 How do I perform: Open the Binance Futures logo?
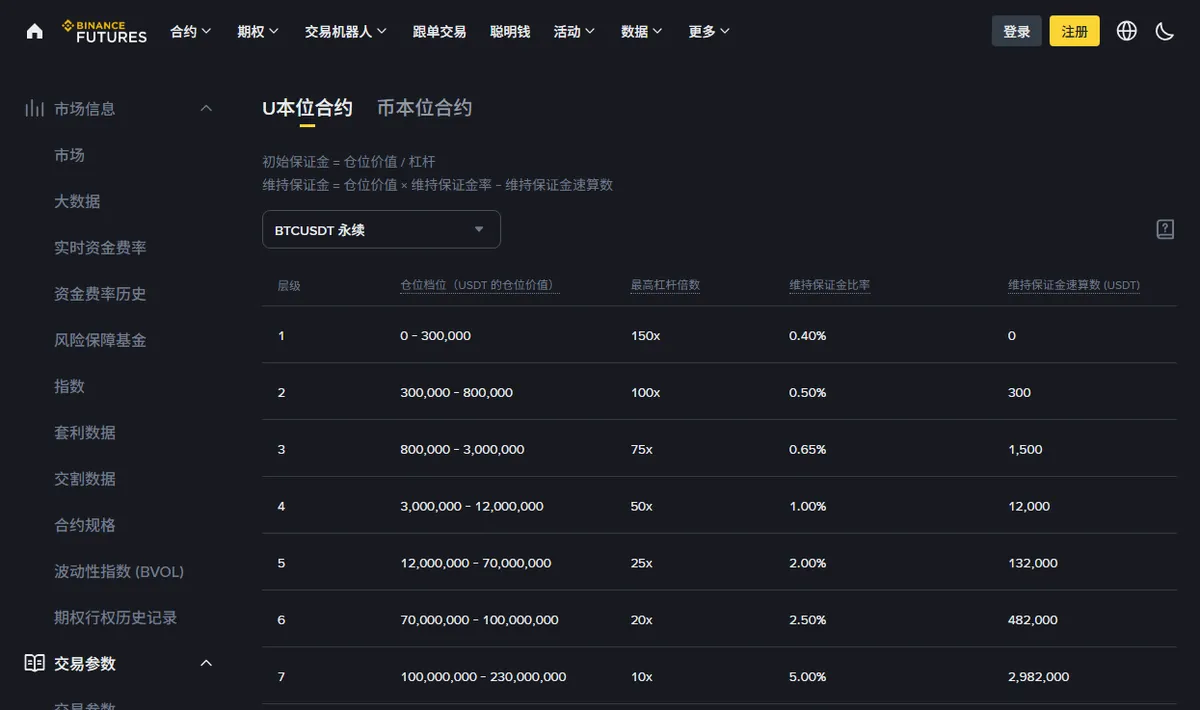point(104,31)
